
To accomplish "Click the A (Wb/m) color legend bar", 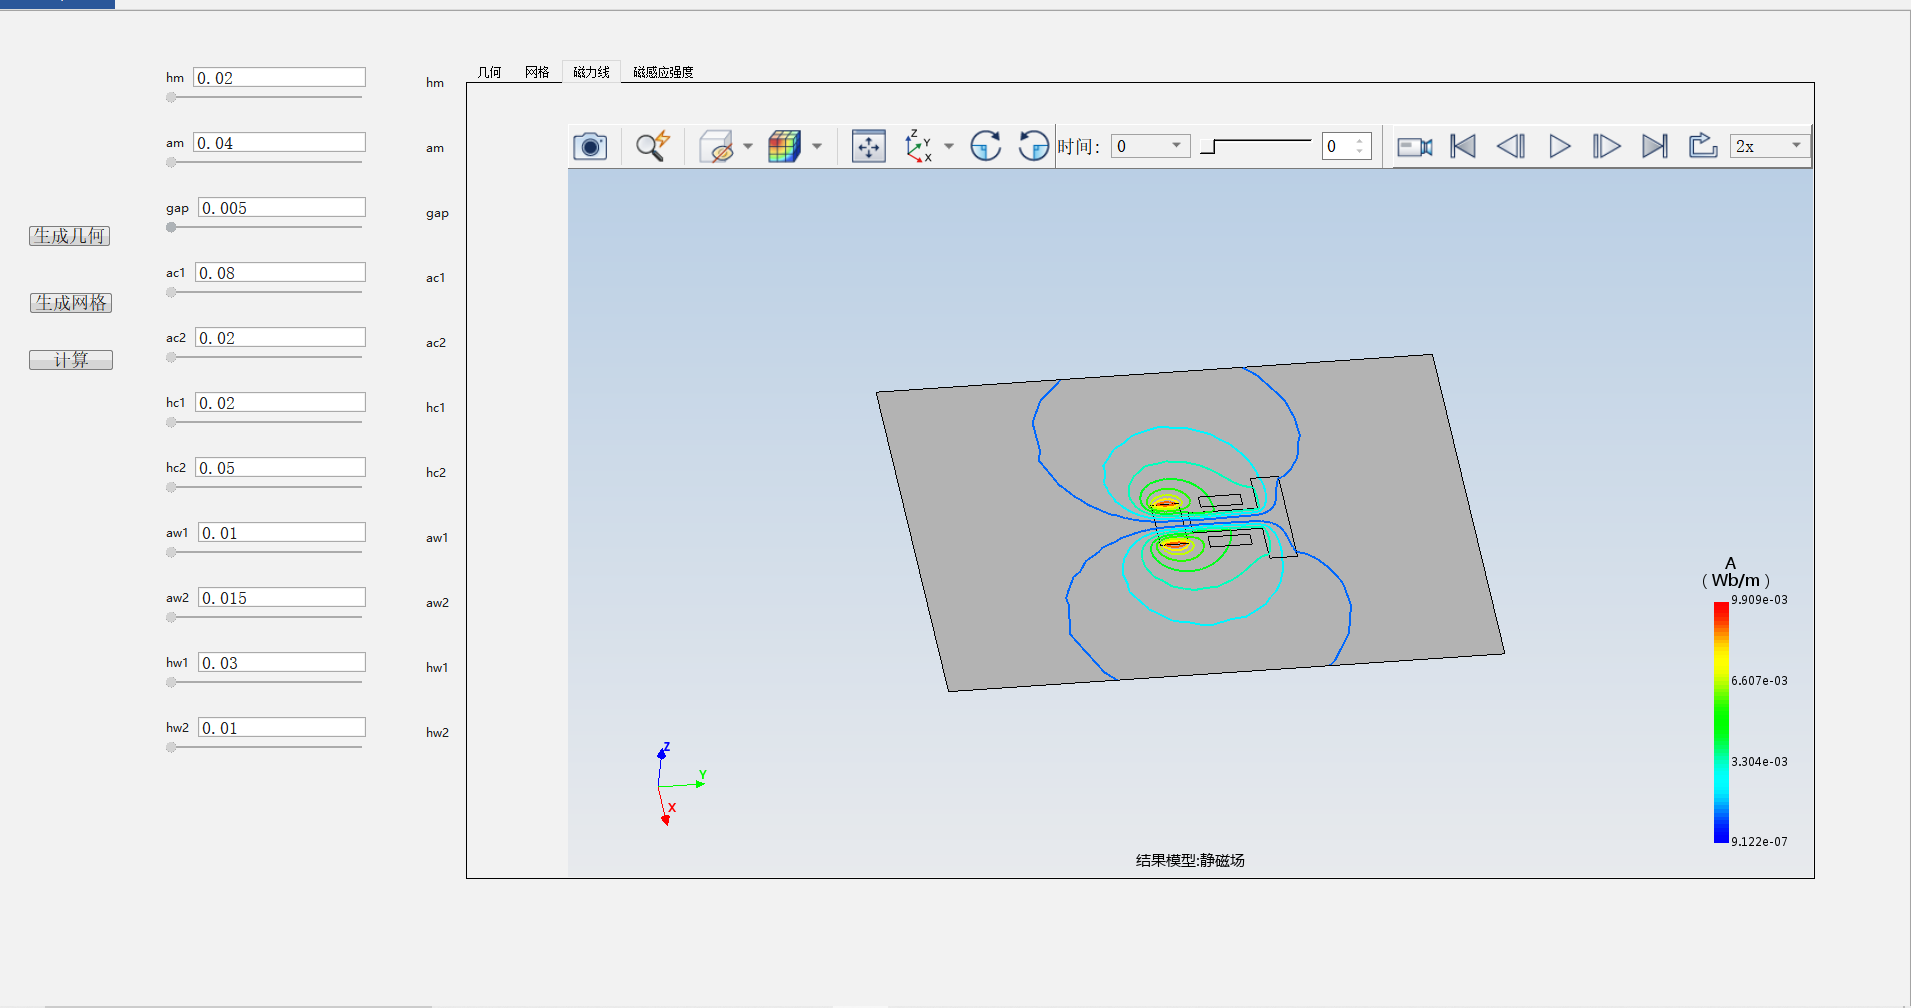I will (x=1721, y=722).
